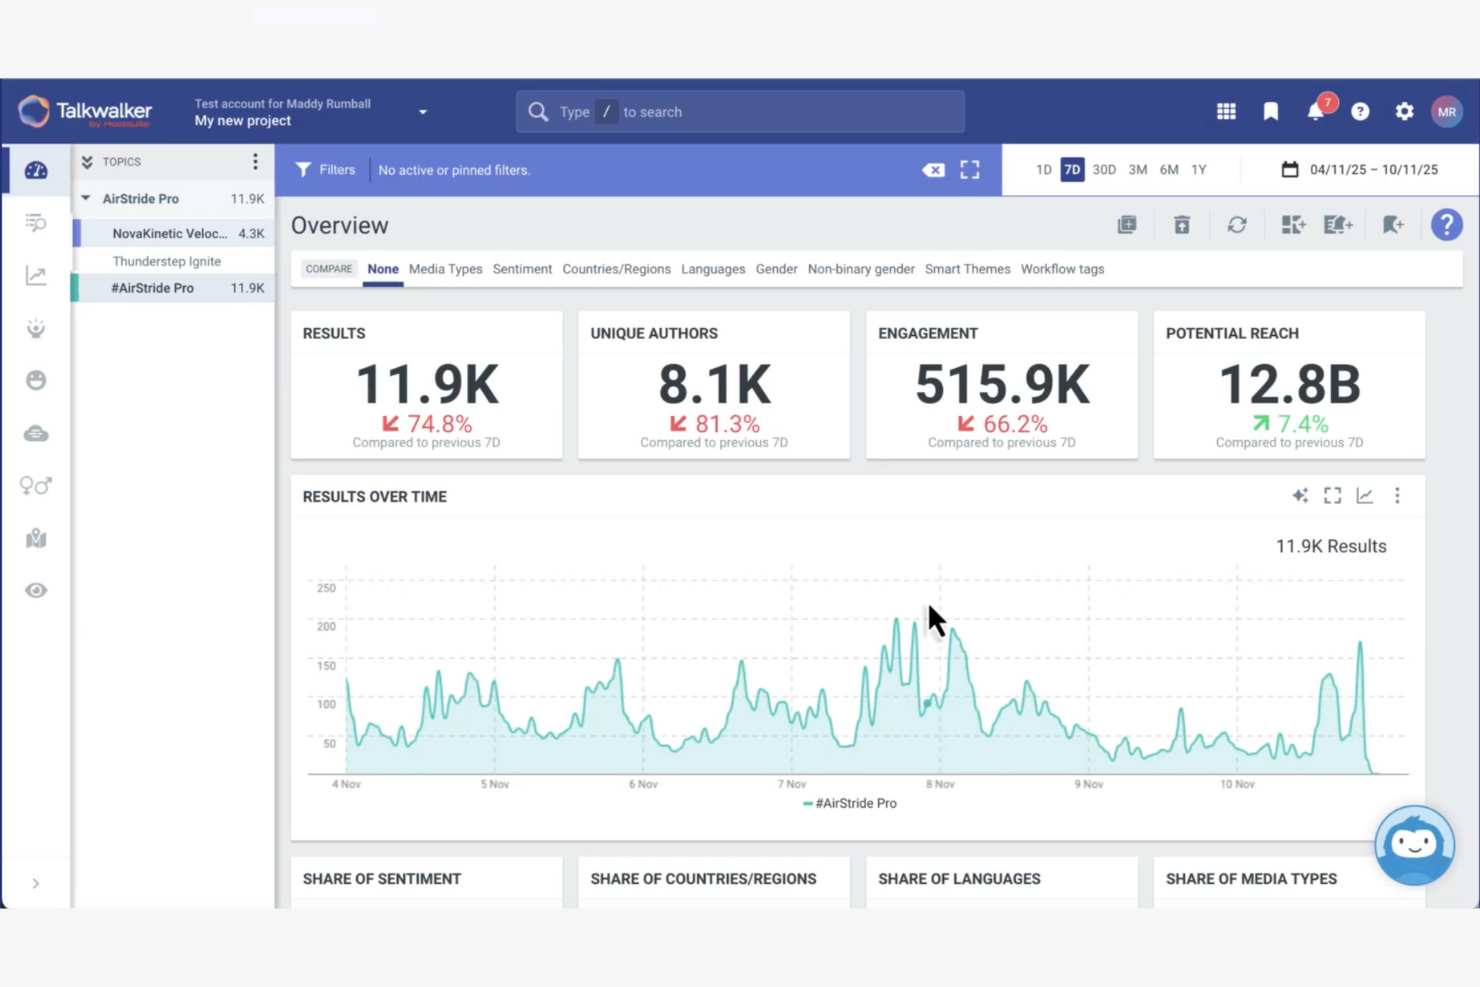
Task: Select the NovaKinetic Veloc... topic
Action: tap(173, 233)
